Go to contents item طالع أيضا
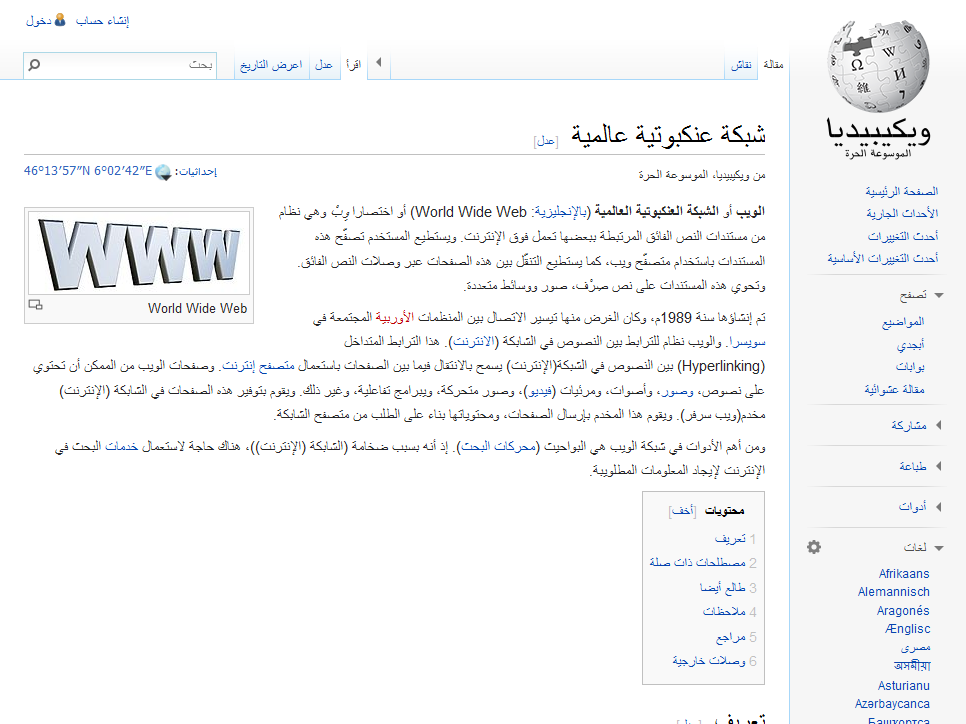Image resolution: width=966 pixels, height=724 pixels. 723,588
